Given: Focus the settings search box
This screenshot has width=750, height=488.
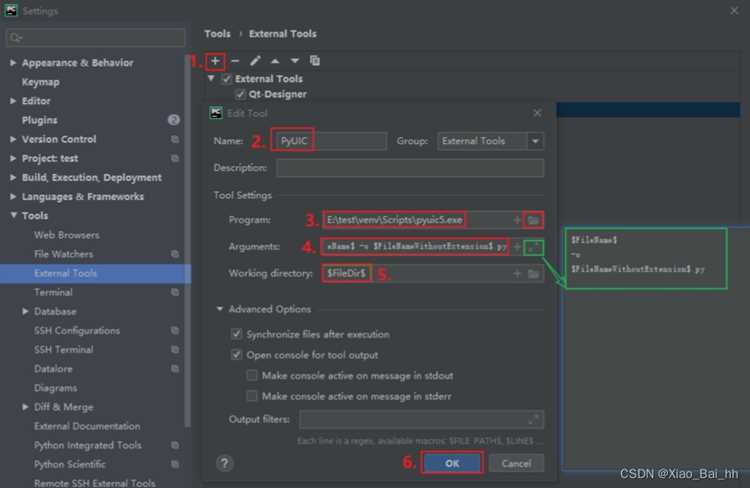Looking at the screenshot, I should [96, 38].
